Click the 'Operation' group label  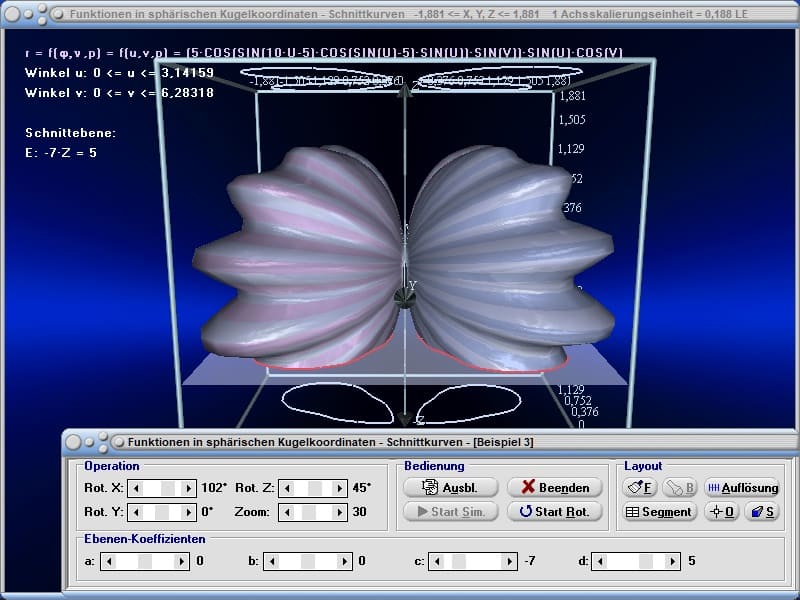[112, 466]
